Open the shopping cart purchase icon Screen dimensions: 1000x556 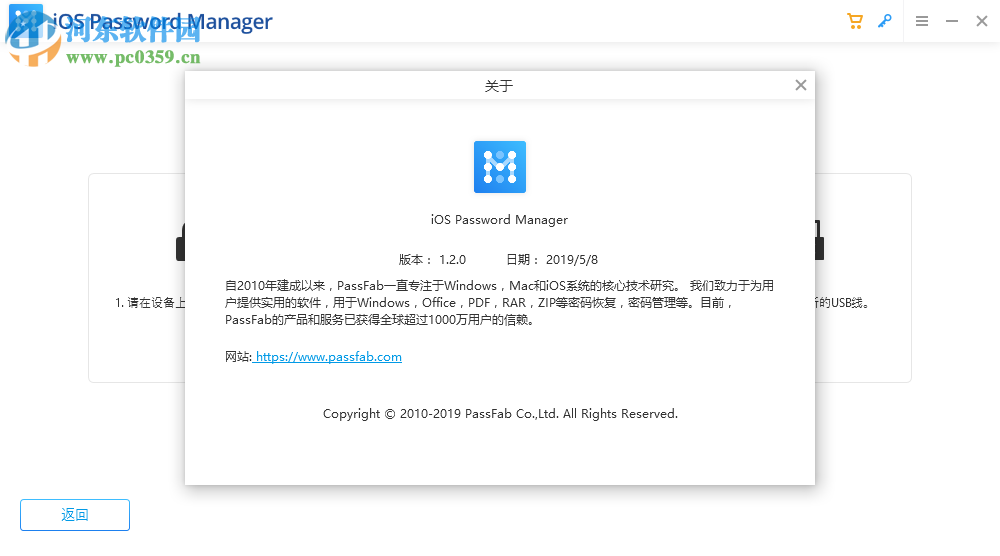coord(855,21)
